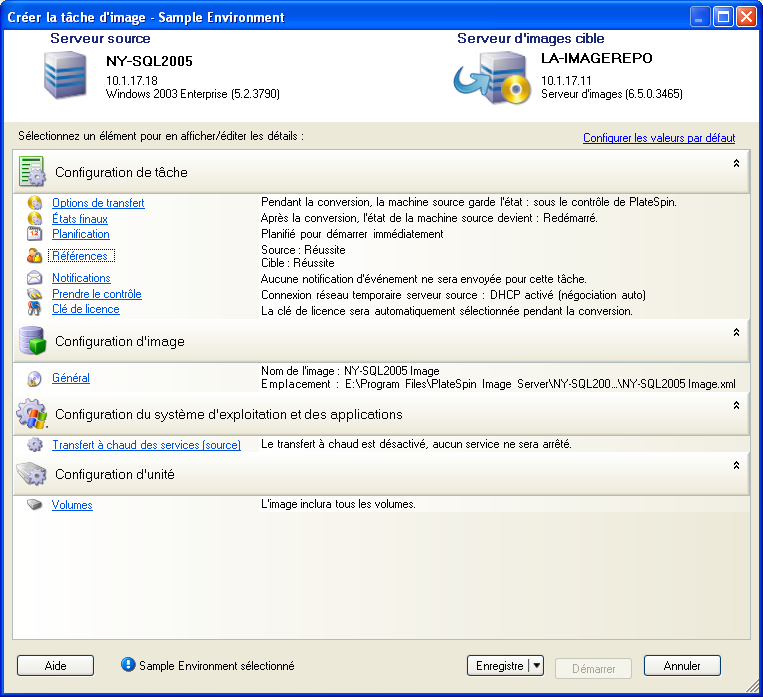Open the États finaux link
The height and width of the screenshot is (697, 763).
(x=80, y=219)
